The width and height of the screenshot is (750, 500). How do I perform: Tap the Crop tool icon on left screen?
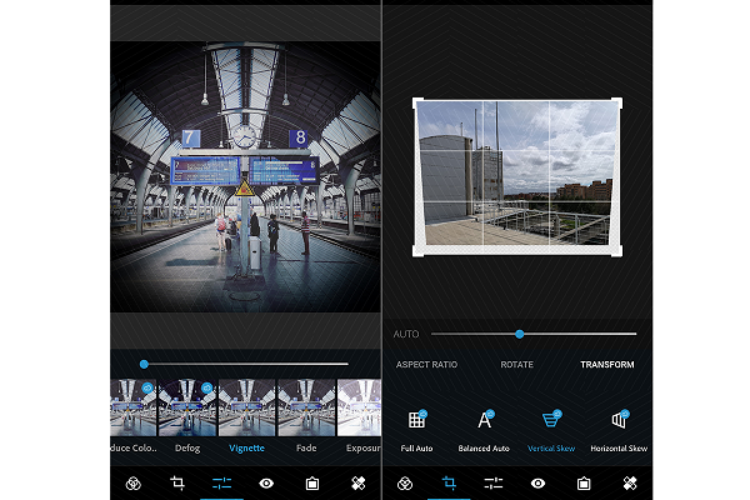(x=177, y=483)
